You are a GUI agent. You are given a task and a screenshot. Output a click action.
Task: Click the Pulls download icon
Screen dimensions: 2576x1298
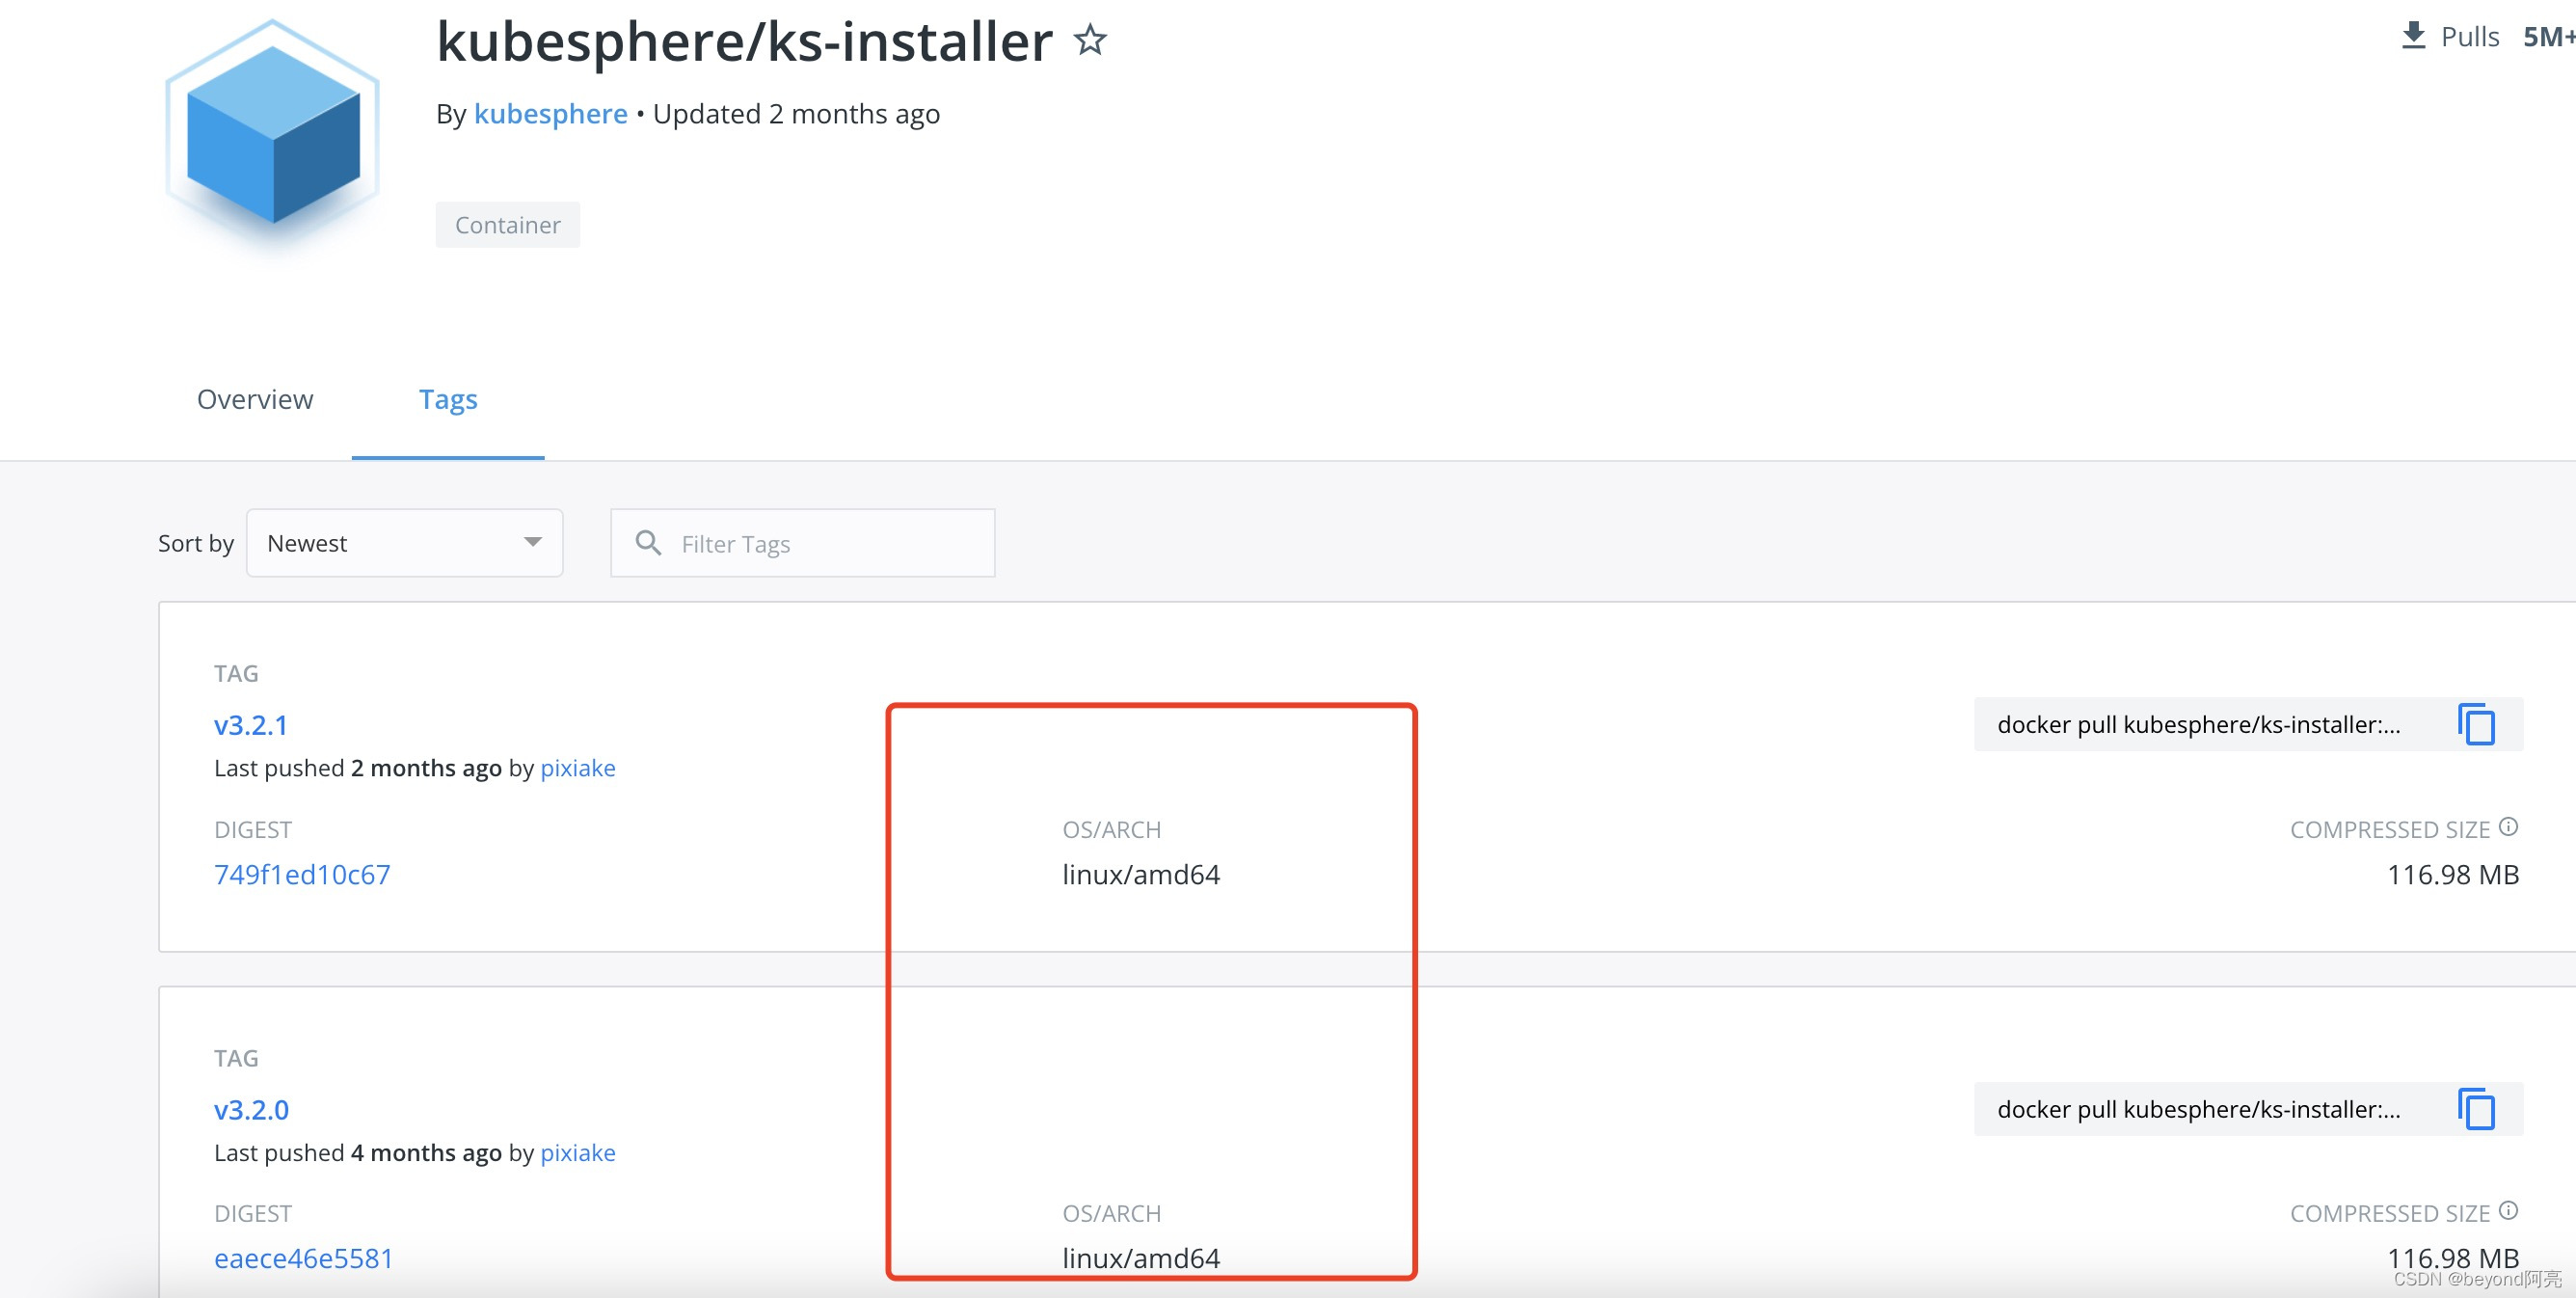pyautogui.click(x=2413, y=36)
